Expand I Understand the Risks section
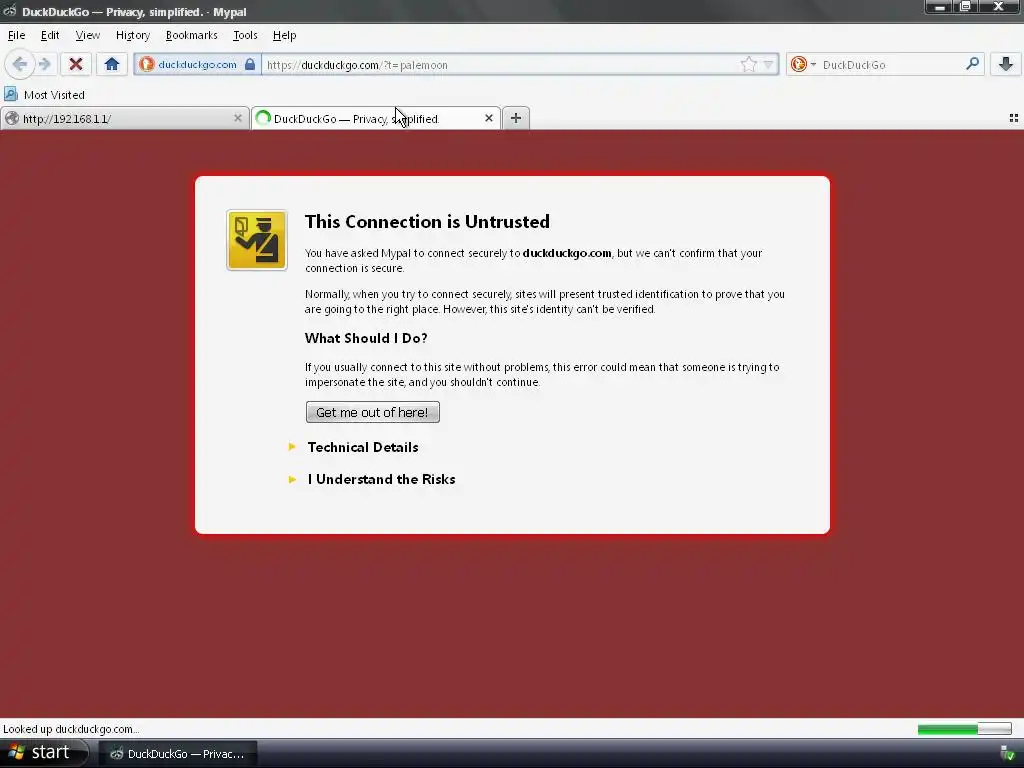 point(381,479)
